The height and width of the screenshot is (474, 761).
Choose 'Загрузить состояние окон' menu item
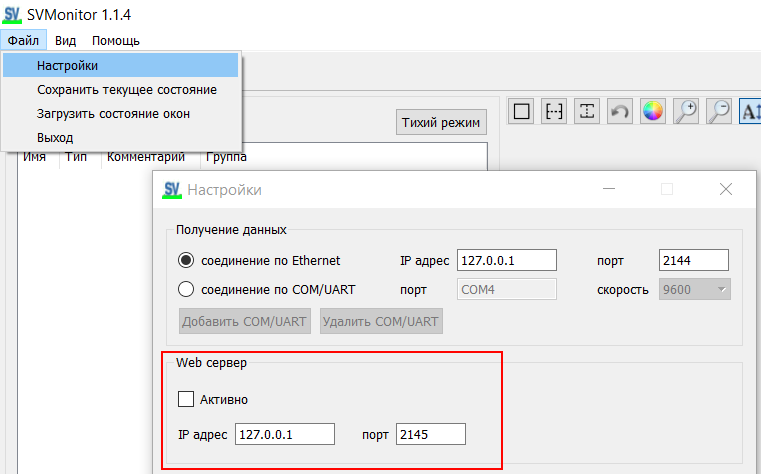click(120, 114)
